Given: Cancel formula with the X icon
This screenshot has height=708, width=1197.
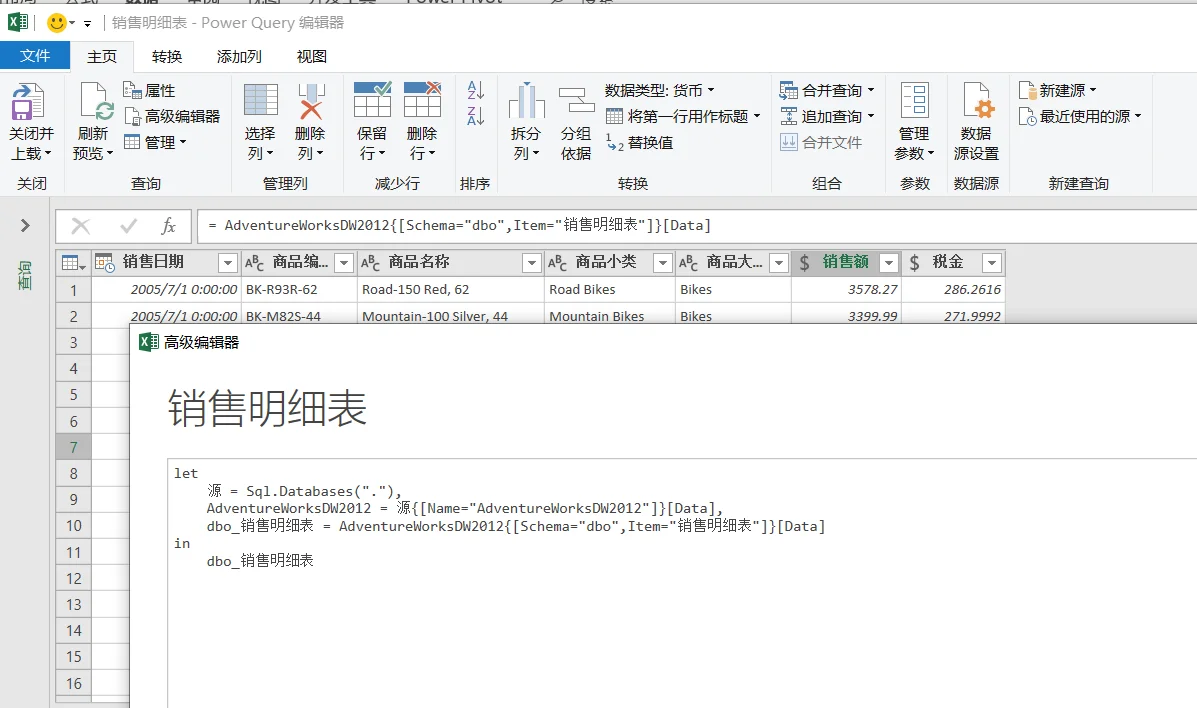Looking at the screenshot, I should click(x=81, y=225).
